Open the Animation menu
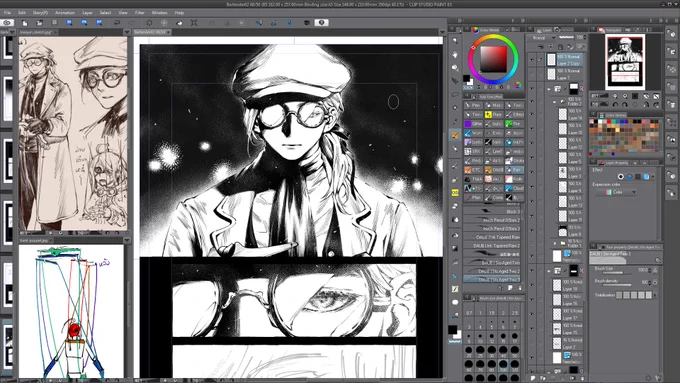 (65, 13)
